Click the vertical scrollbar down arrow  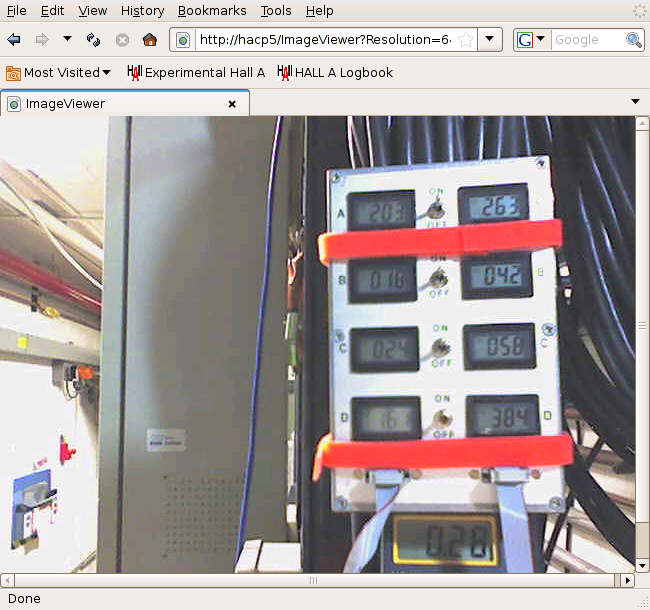coord(642,566)
